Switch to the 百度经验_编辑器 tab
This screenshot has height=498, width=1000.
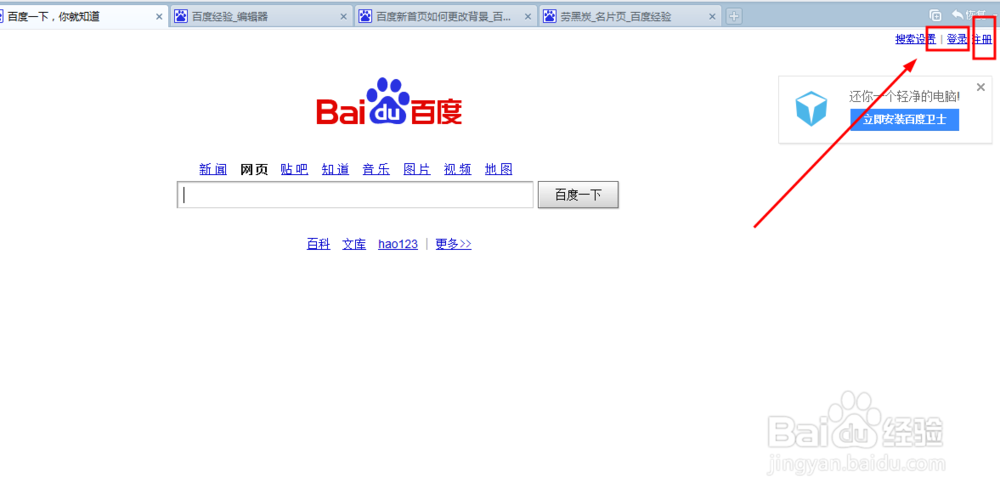[261, 17]
